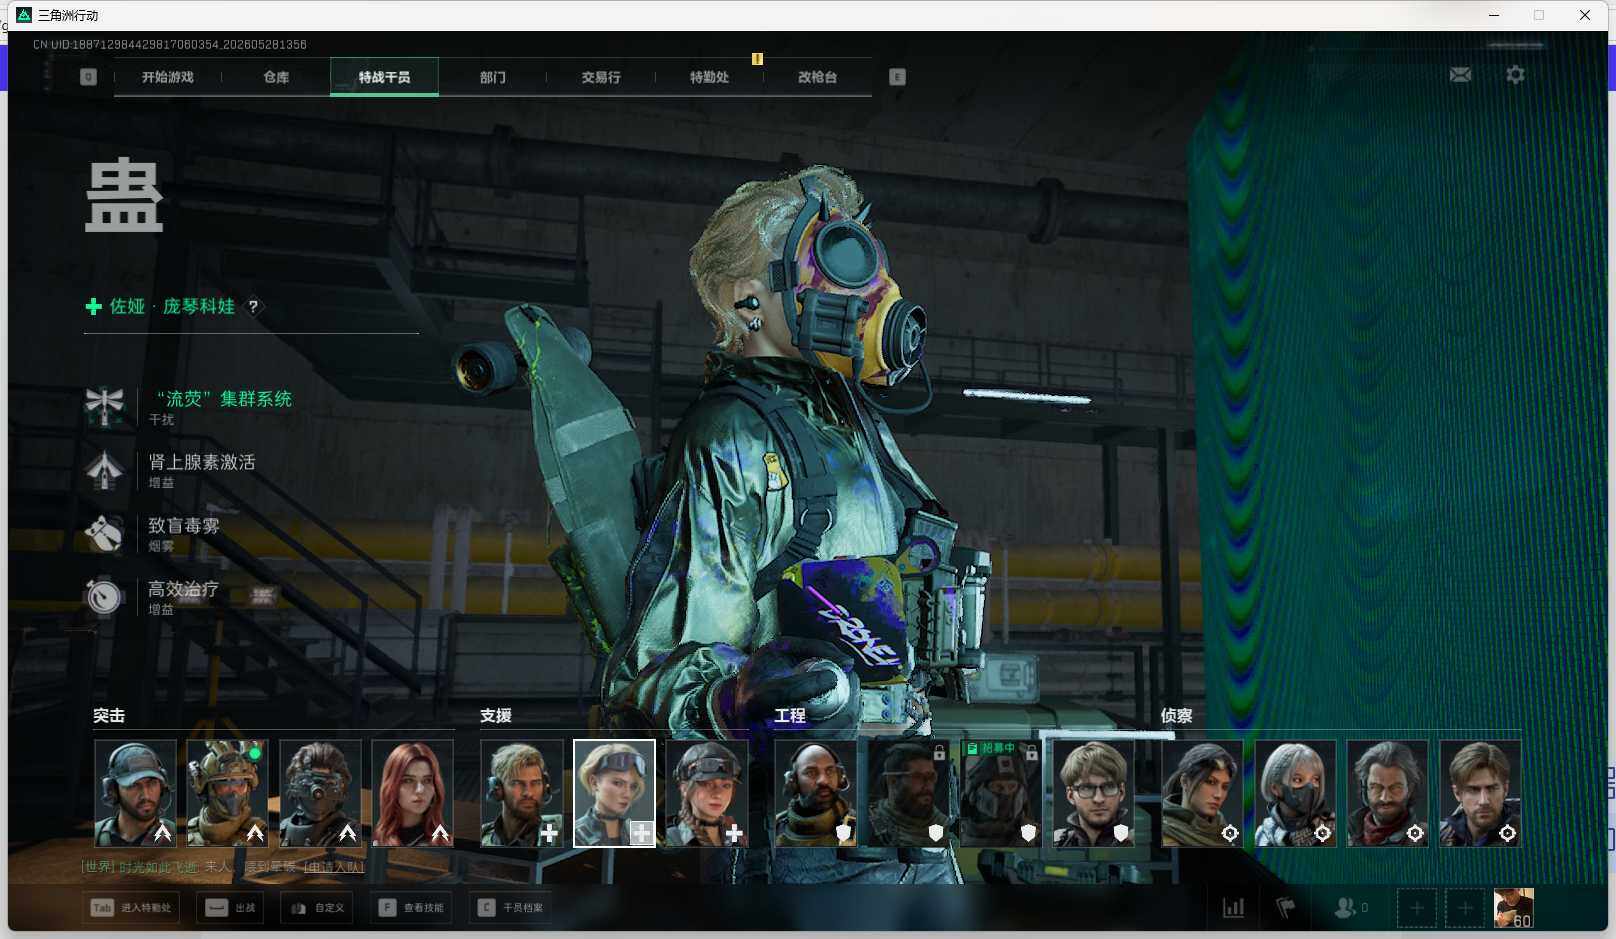This screenshot has width=1616, height=939.
Task: Click the 侦察 class heading
Action: 1176,716
